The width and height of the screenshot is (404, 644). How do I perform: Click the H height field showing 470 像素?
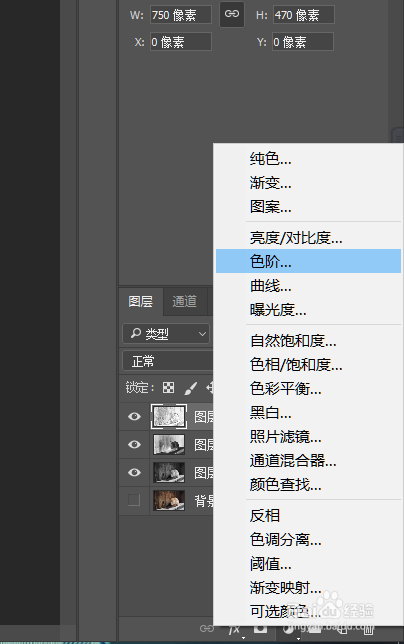[304, 15]
